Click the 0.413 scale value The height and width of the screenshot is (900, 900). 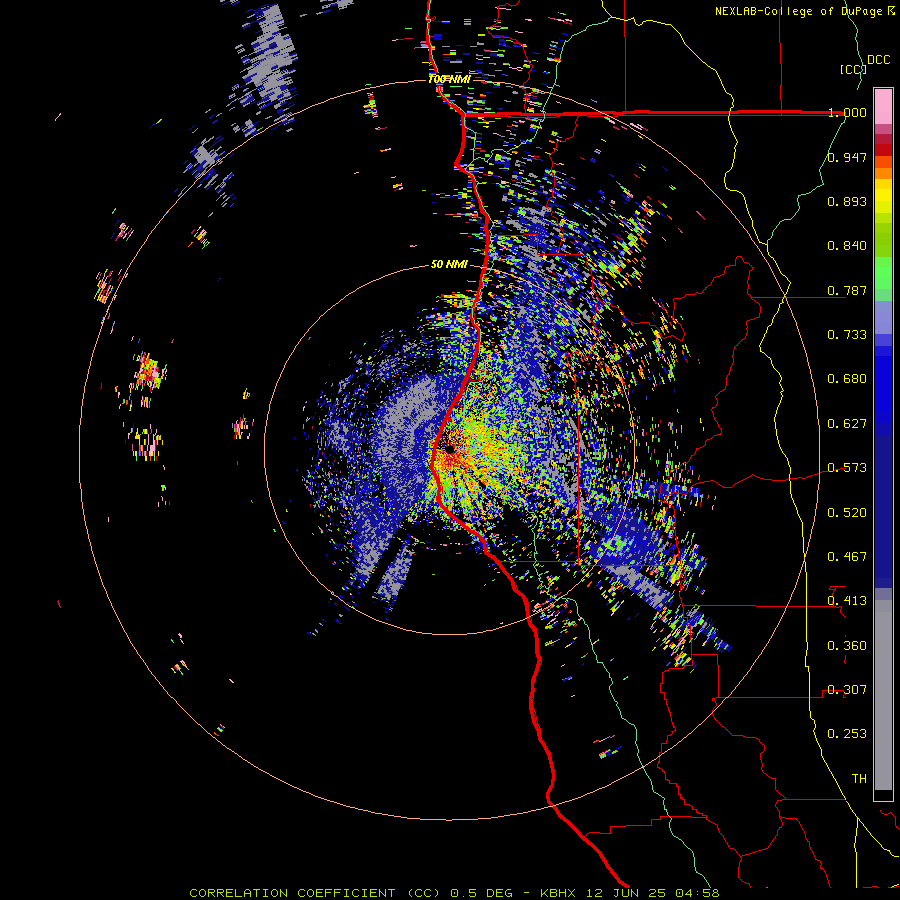847,601
